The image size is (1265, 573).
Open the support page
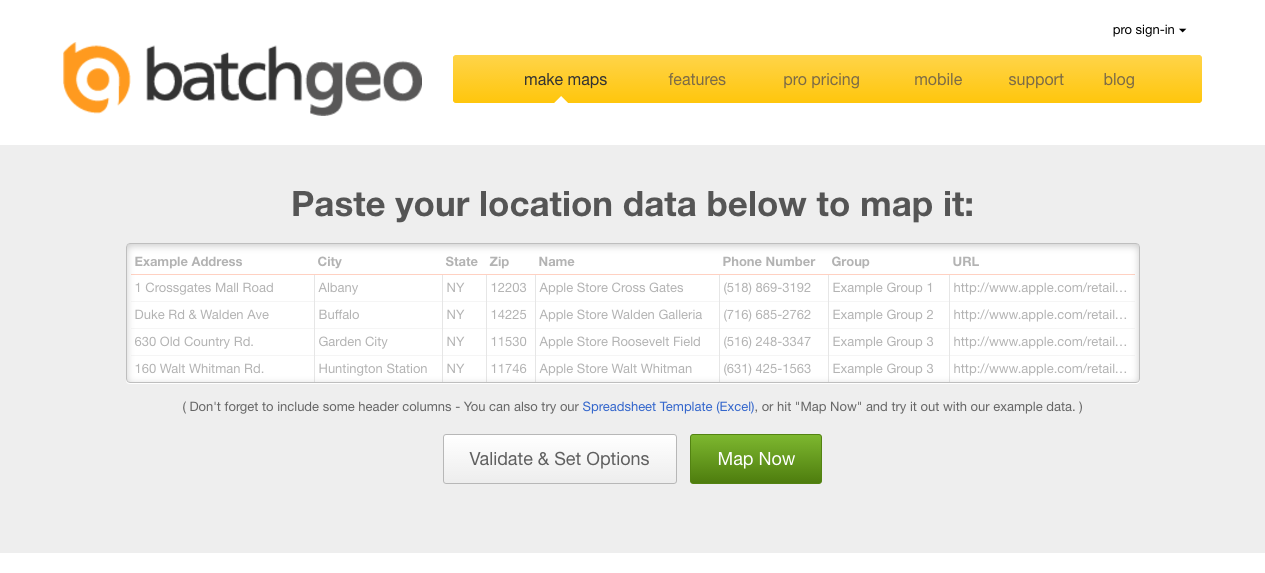click(x=1036, y=79)
